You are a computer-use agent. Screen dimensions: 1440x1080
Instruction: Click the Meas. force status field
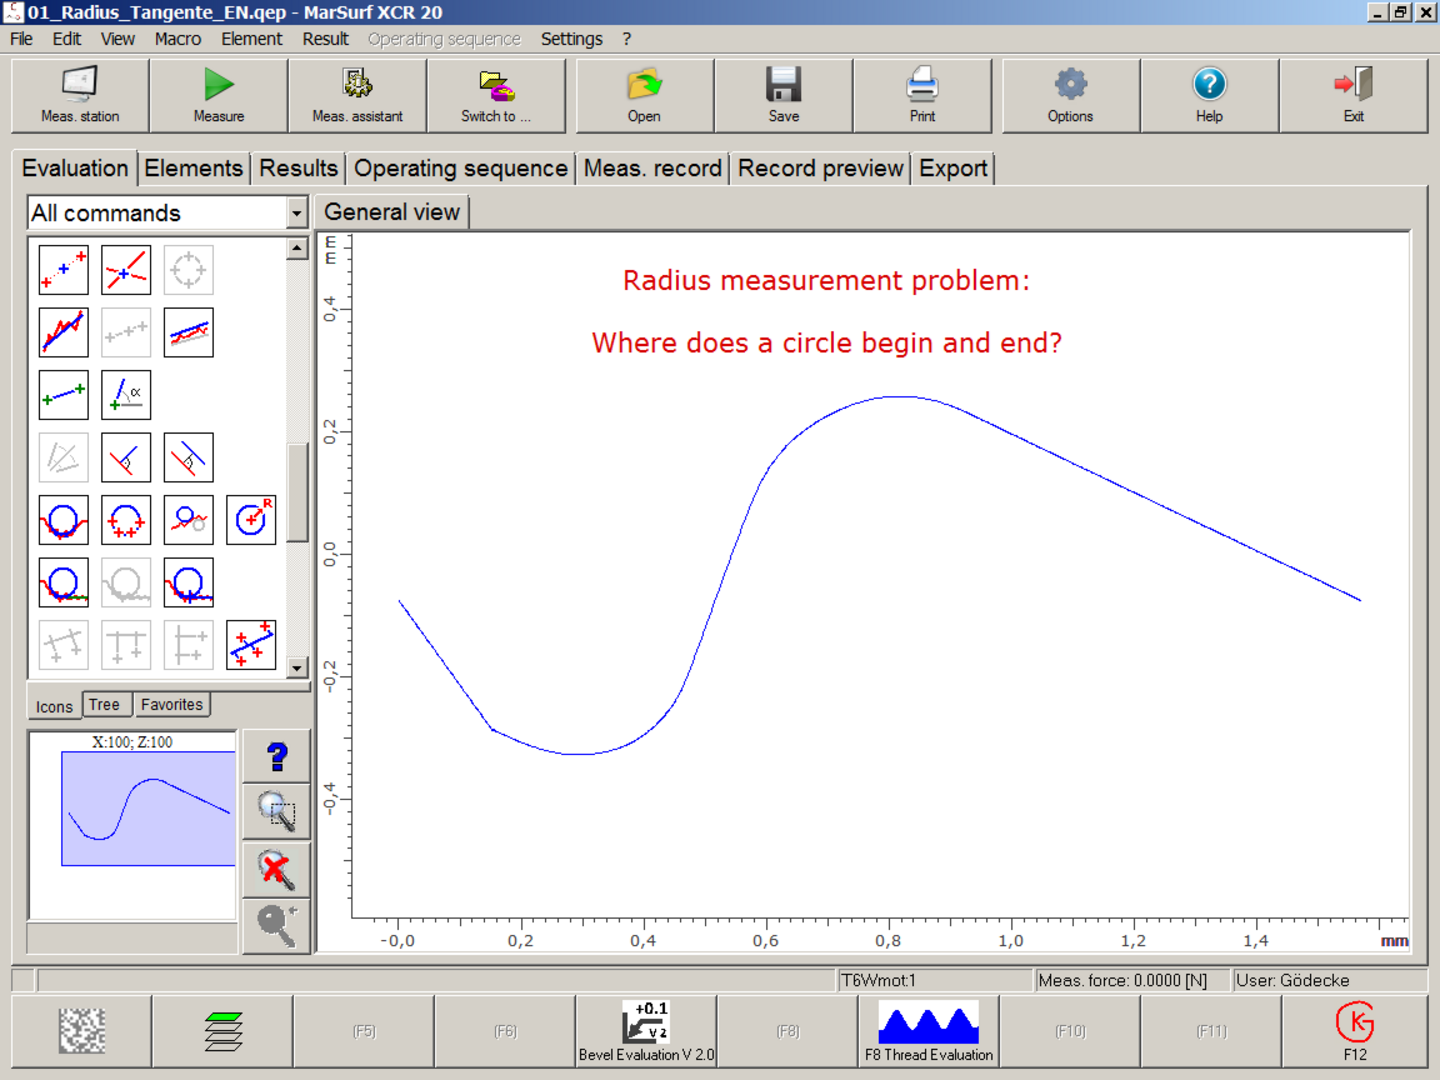pyautogui.click(x=1132, y=980)
